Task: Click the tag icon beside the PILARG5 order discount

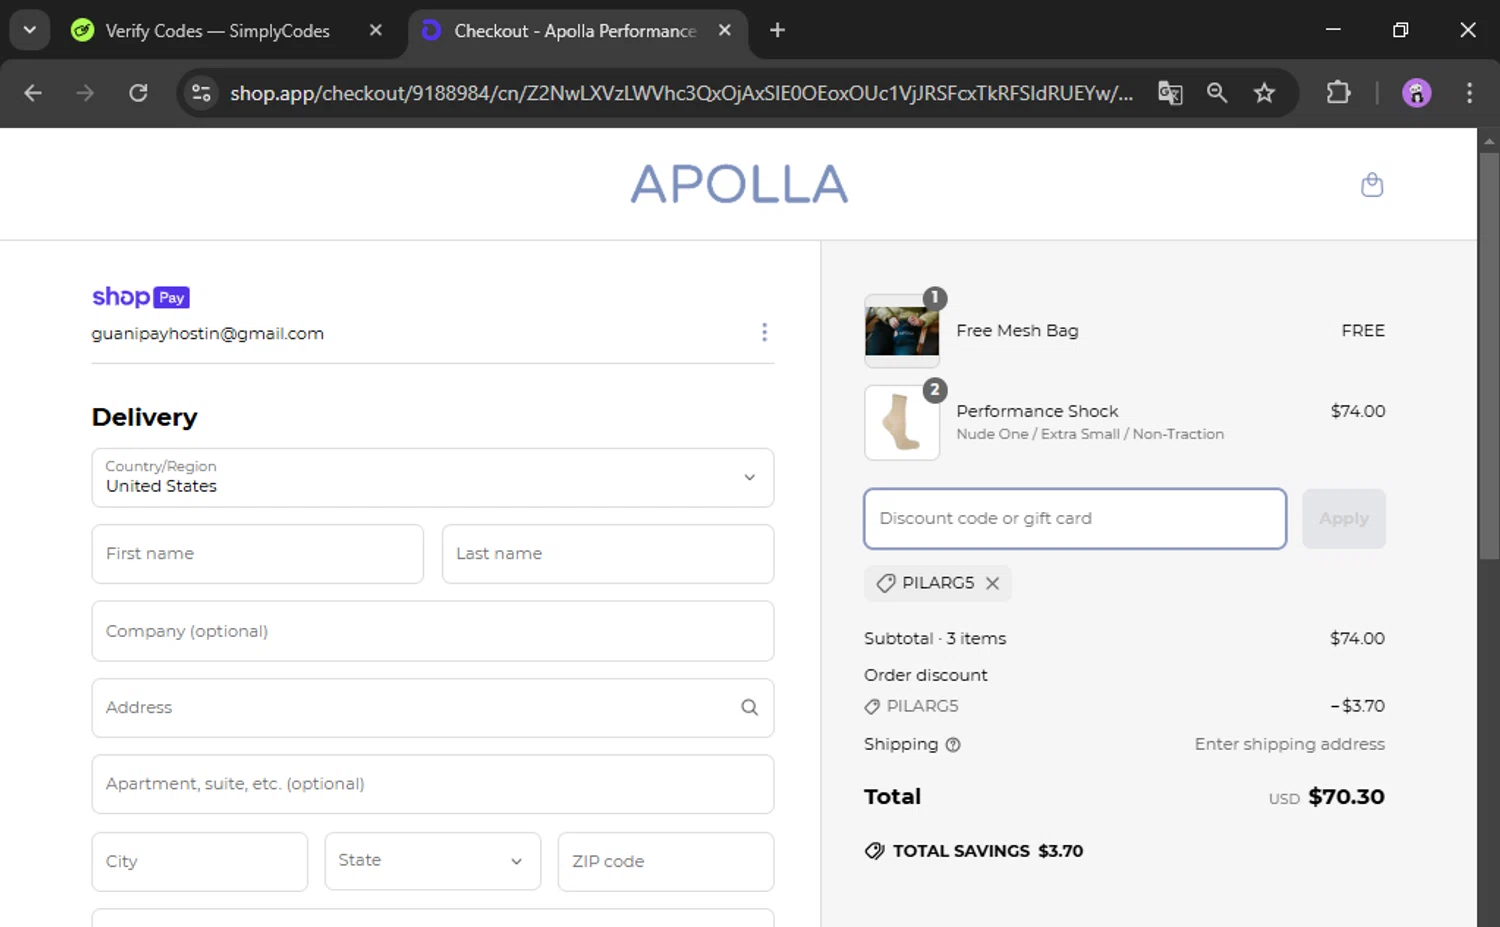Action: point(872,707)
